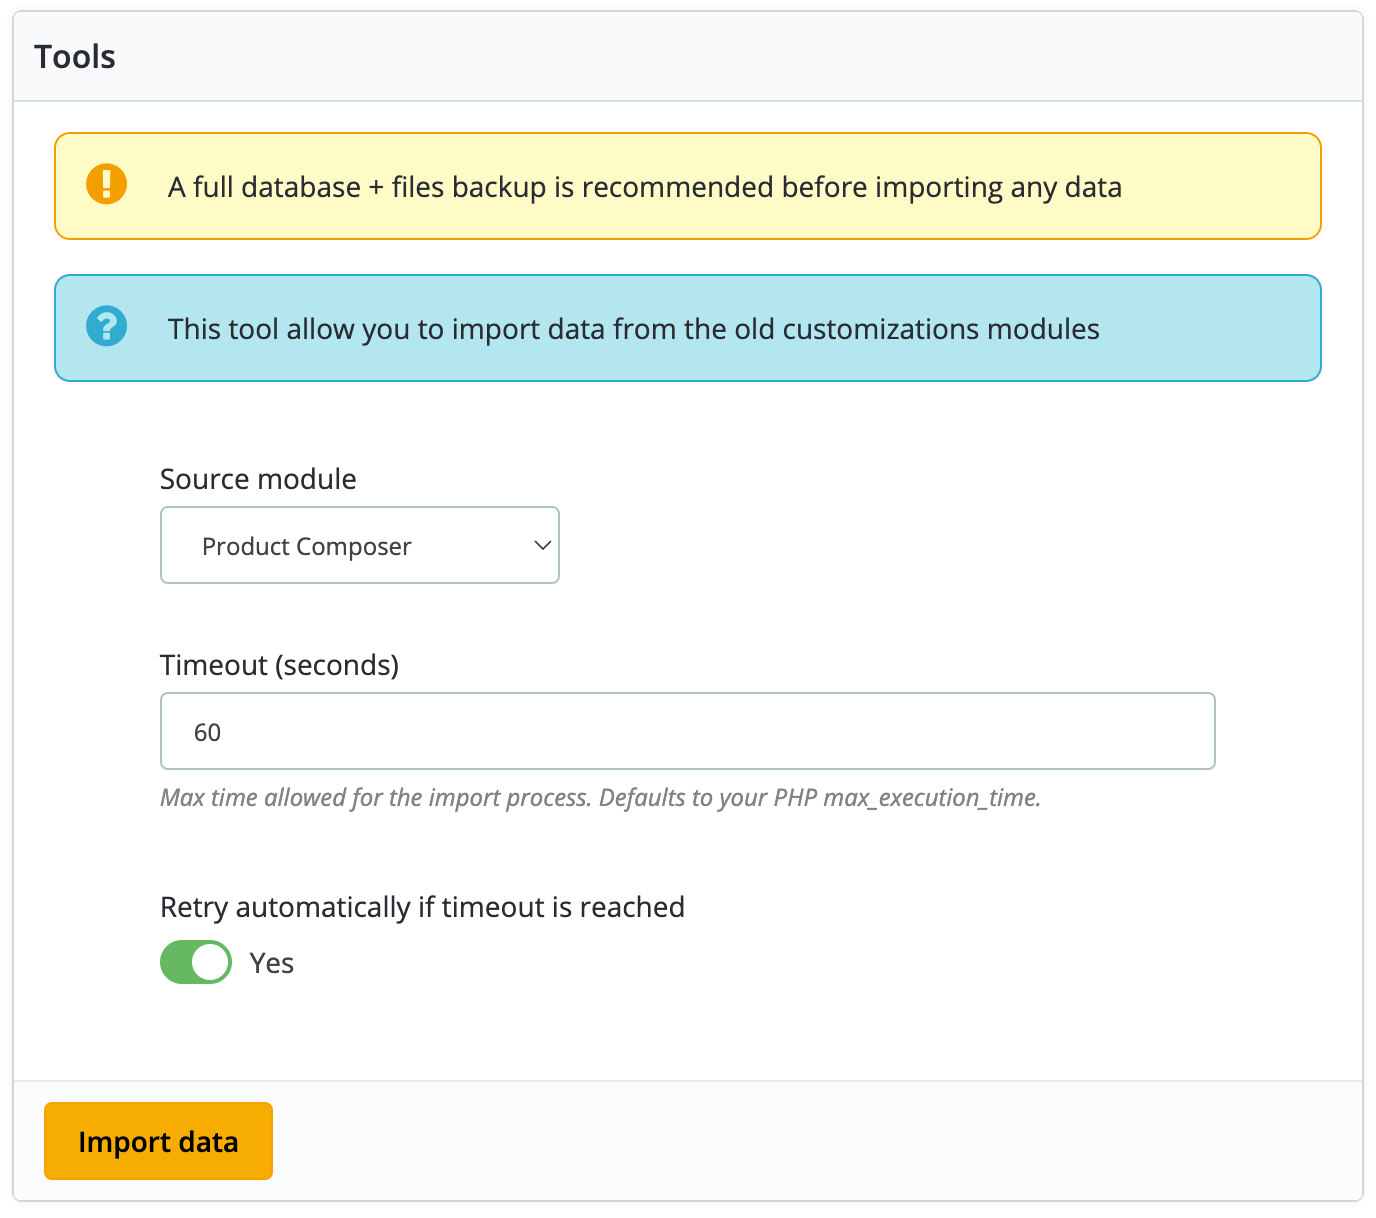Click the dropdown chevron arrow beside Product Composer
The height and width of the screenshot is (1218, 1376).
pyautogui.click(x=542, y=546)
